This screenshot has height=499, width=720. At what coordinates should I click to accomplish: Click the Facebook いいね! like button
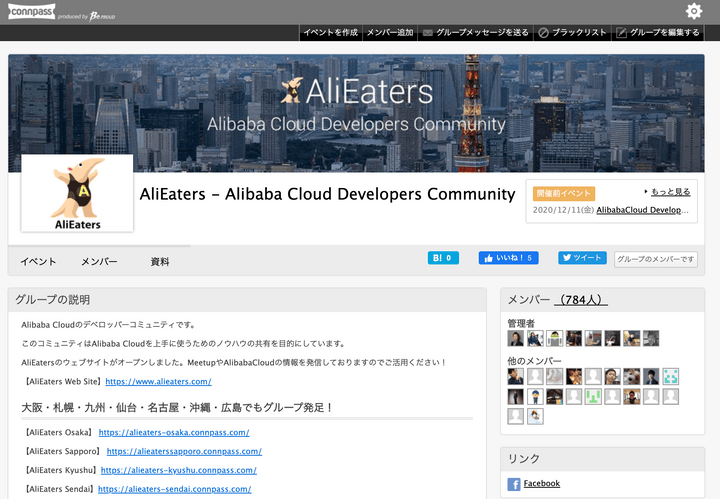pyautogui.click(x=508, y=258)
